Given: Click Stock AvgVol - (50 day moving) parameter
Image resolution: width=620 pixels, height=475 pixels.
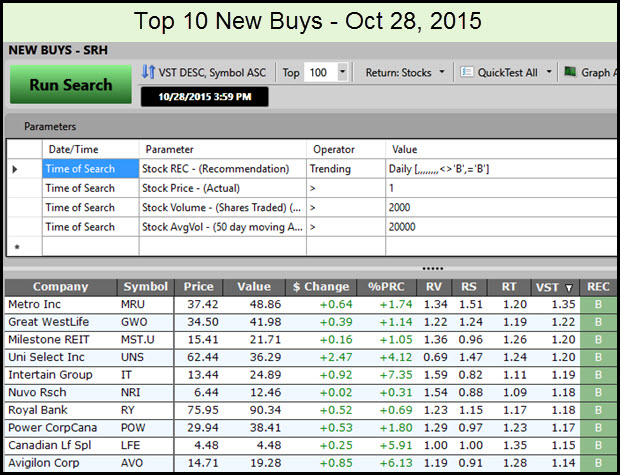Looking at the screenshot, I should (222, 227).
